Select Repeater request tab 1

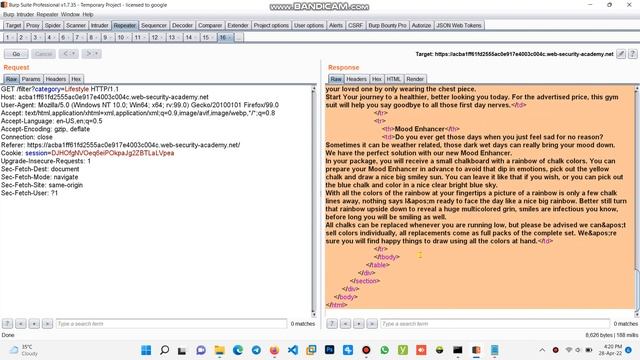[x=9, y=37]
